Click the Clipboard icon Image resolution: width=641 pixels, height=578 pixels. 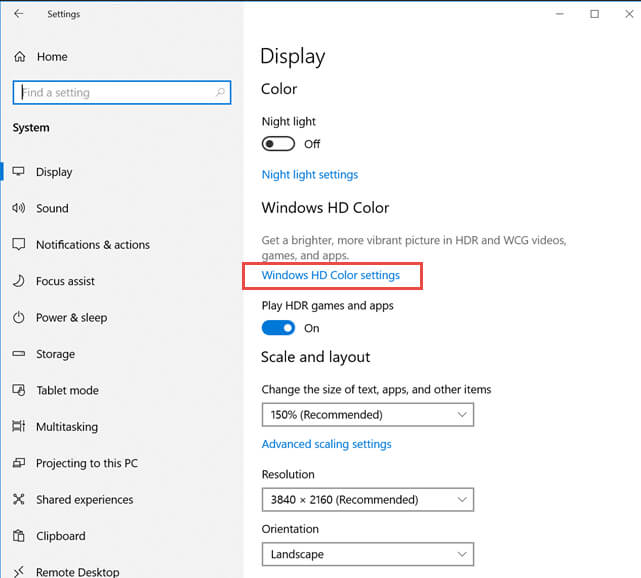coord(18,535)
